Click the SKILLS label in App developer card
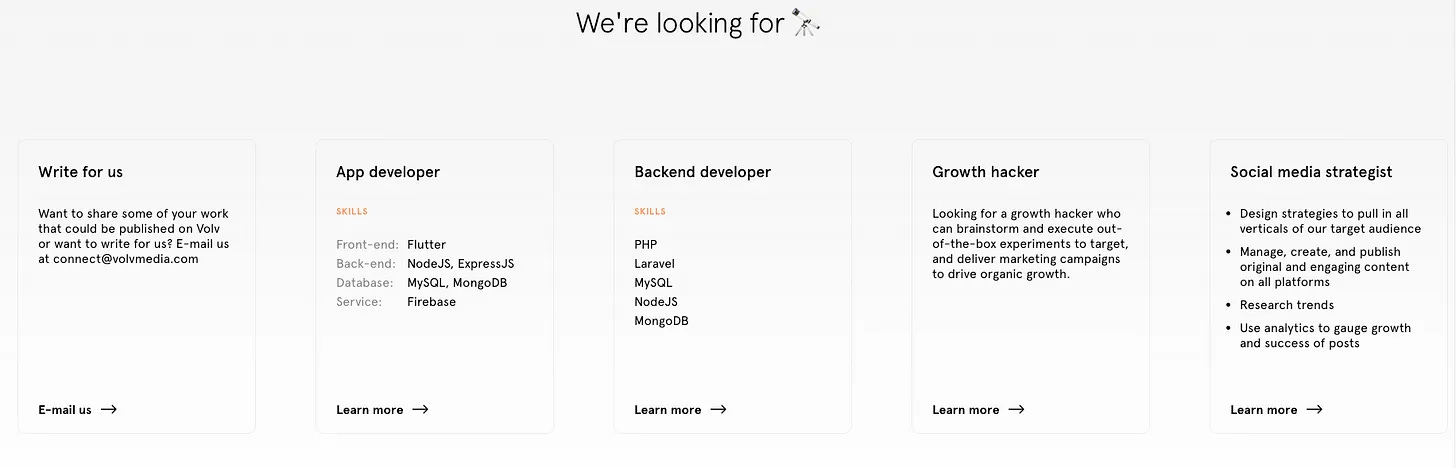The height and width of the screenshot is (468, 1456). click(x=352, y=212)
